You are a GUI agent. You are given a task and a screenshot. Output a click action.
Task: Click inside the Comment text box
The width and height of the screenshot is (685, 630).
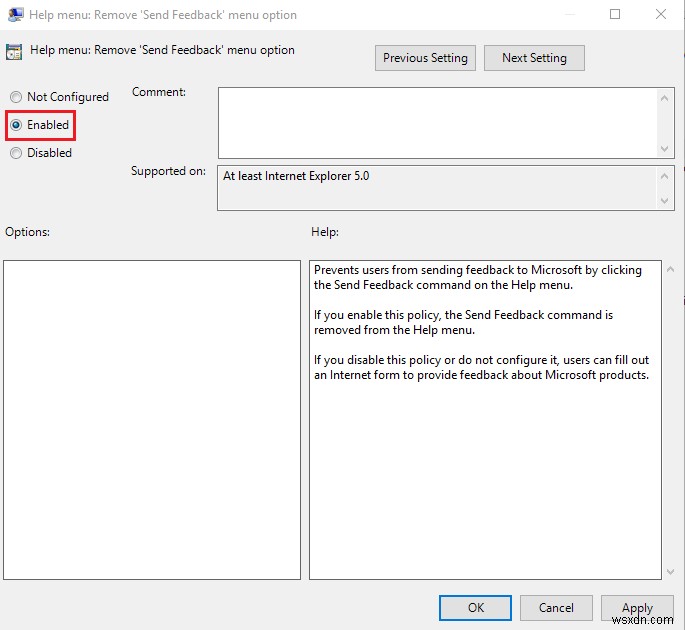438,123
